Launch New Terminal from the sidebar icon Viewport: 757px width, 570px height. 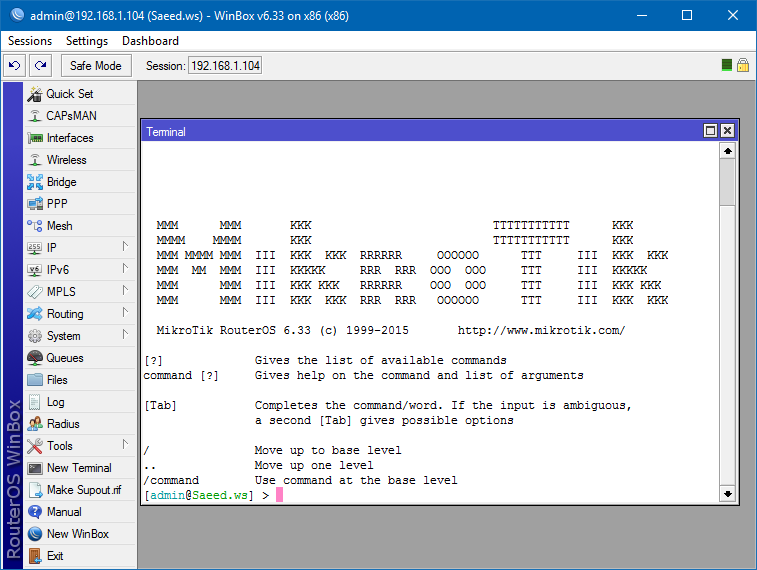click(35, 468)
